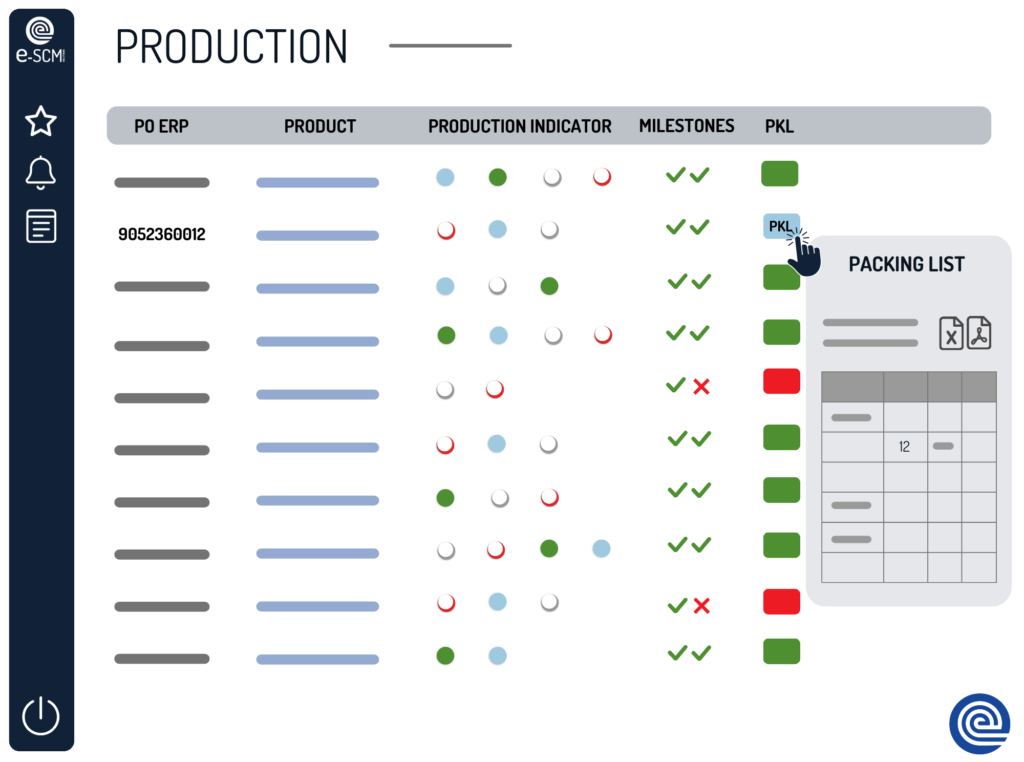Screen dimensions: 1024x762
Task: Open the document list icon in sidebar
Action: tap(40, 226)
